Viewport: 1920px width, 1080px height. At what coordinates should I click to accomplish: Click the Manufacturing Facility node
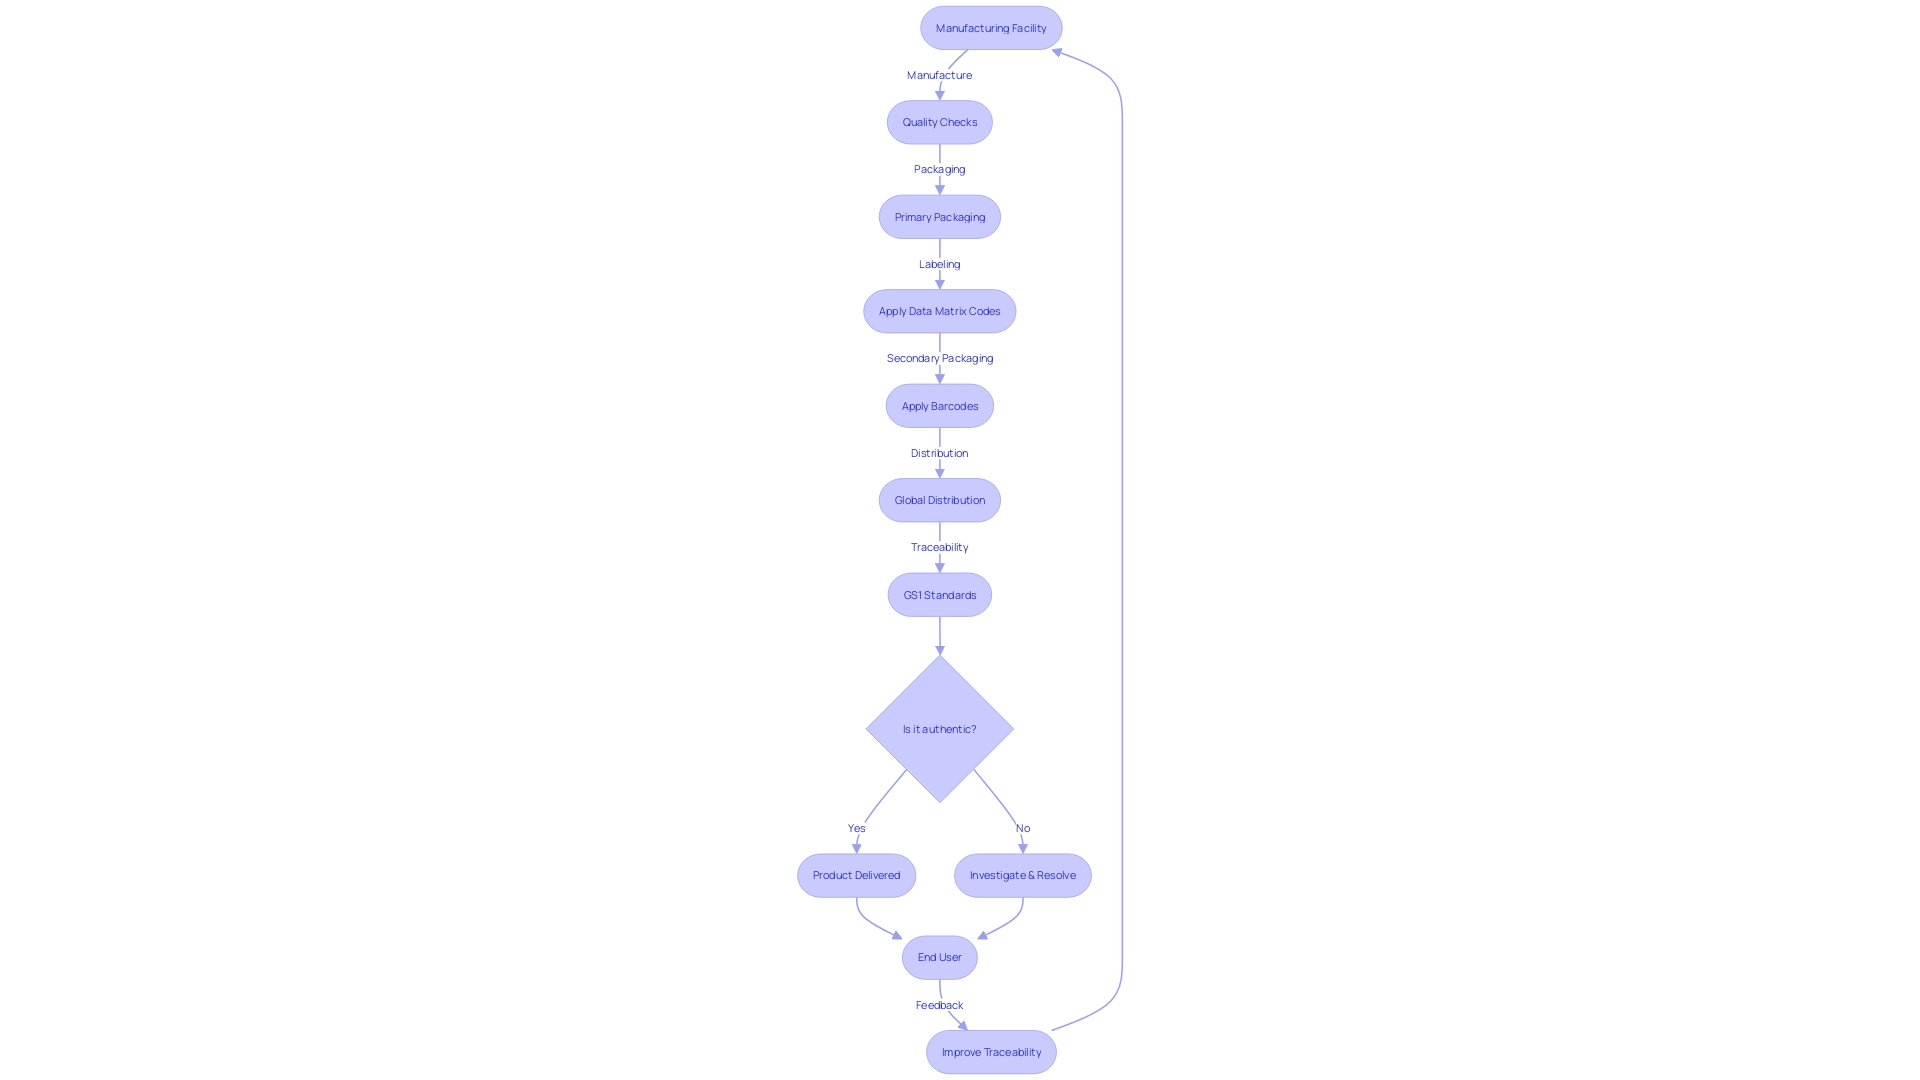click(990, 28)
